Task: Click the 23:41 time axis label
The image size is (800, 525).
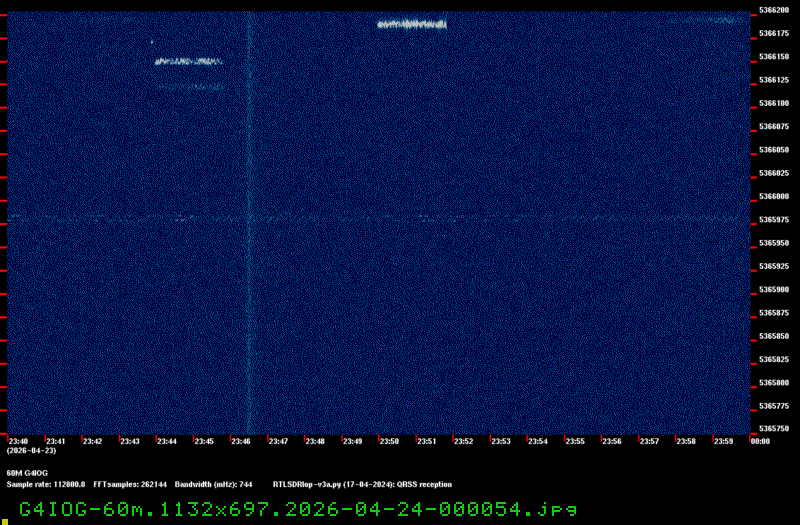Action: [x=56, y=441]
